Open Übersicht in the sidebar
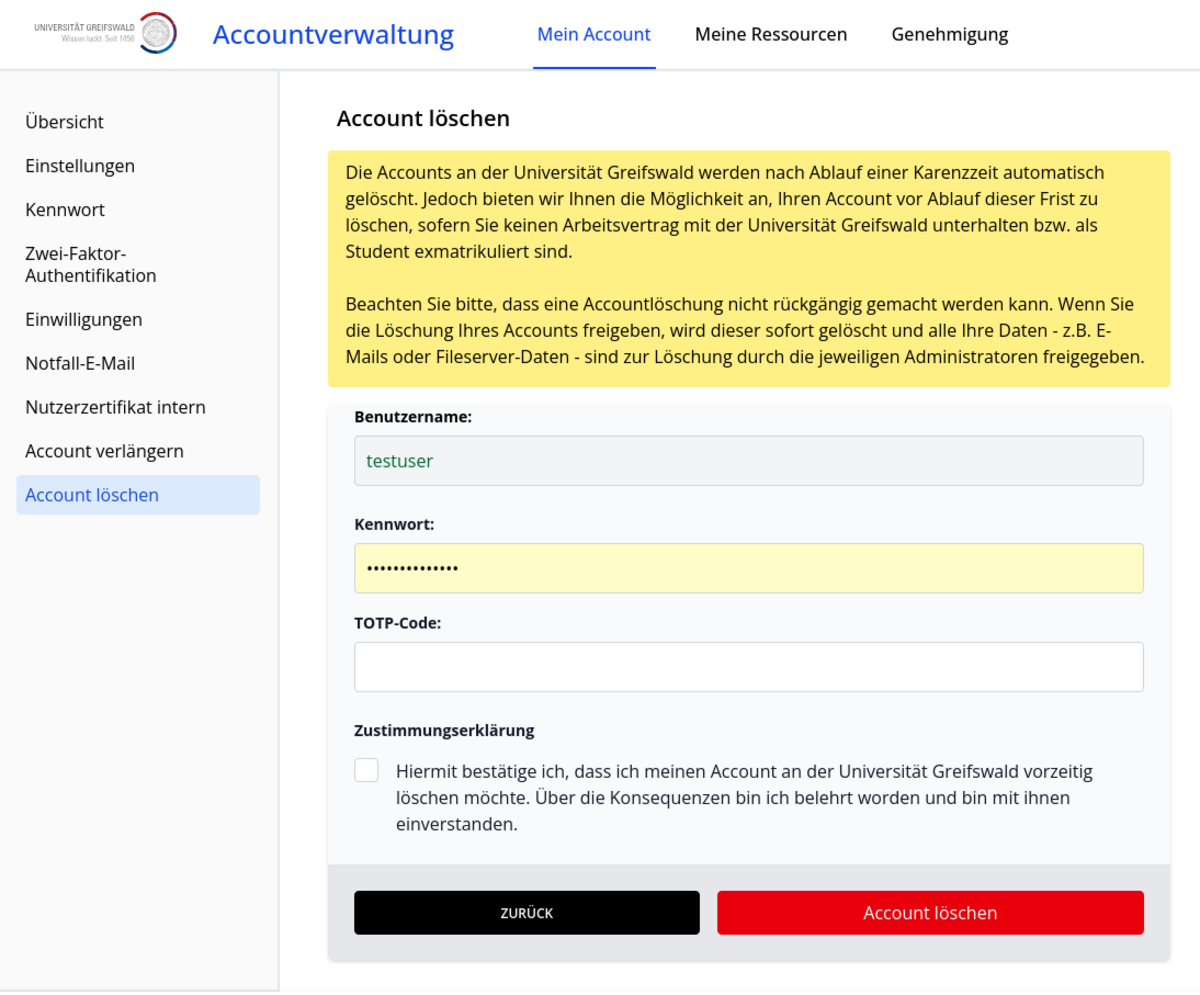The image size is (1200, 995). click(65, 122)
